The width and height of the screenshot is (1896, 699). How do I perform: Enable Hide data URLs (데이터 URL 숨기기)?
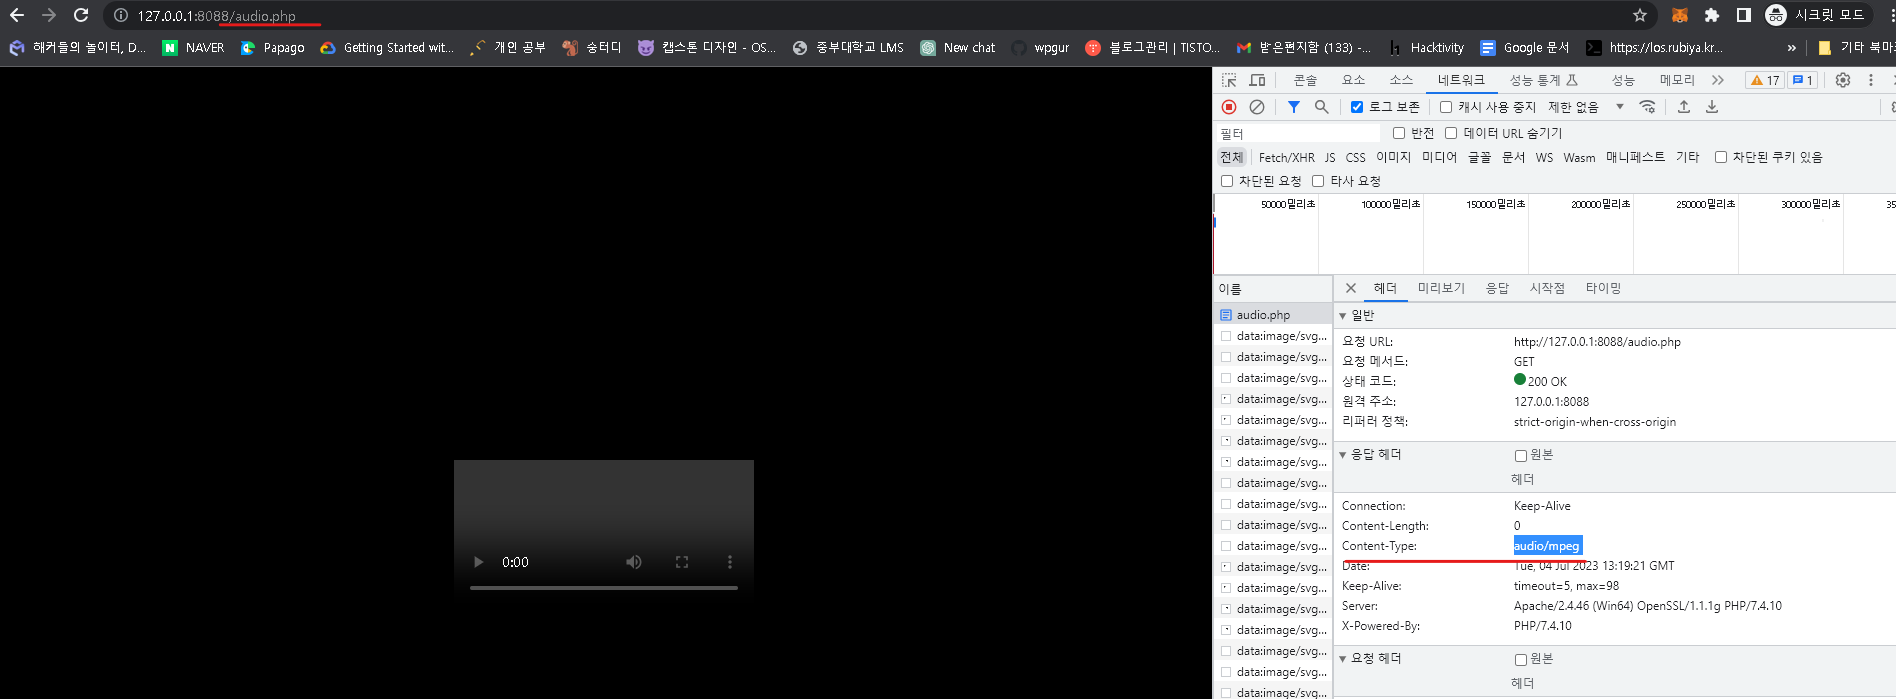1451,133
